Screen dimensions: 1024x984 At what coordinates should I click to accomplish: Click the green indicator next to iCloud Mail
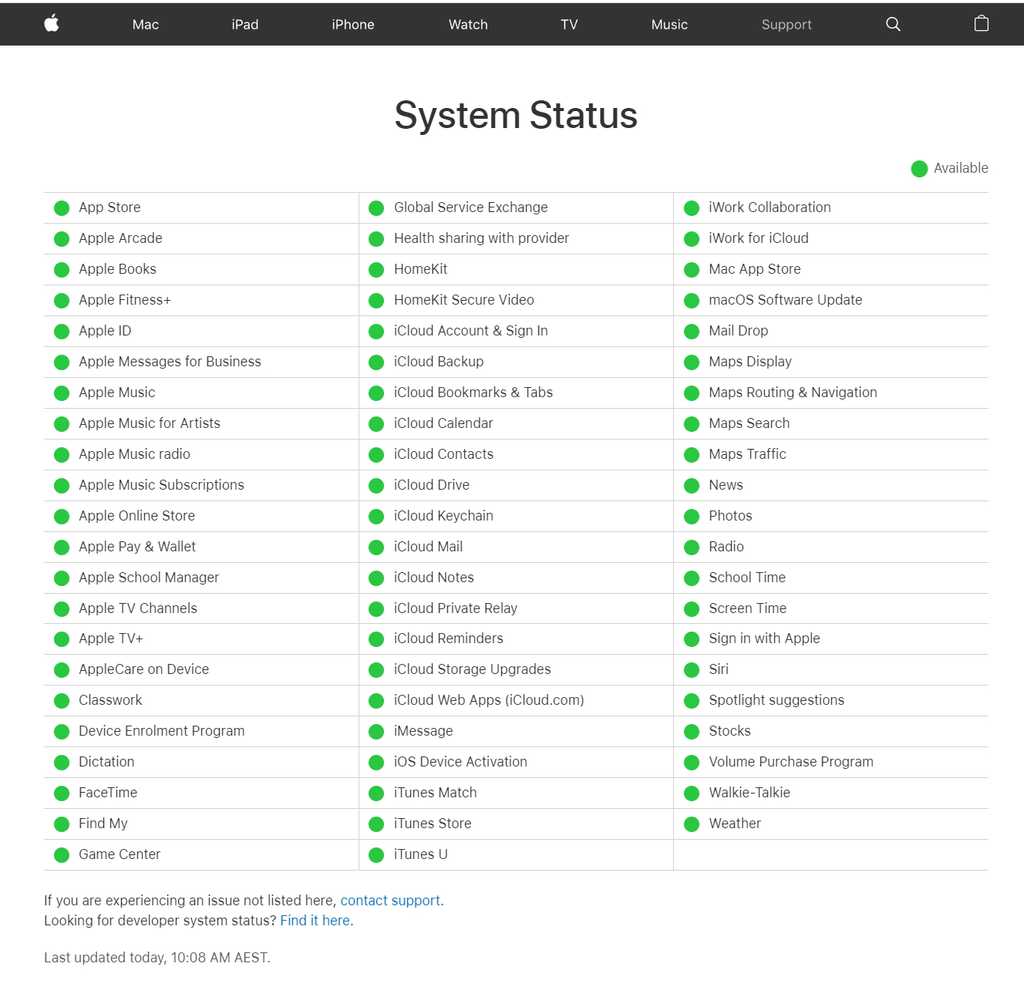377,546
